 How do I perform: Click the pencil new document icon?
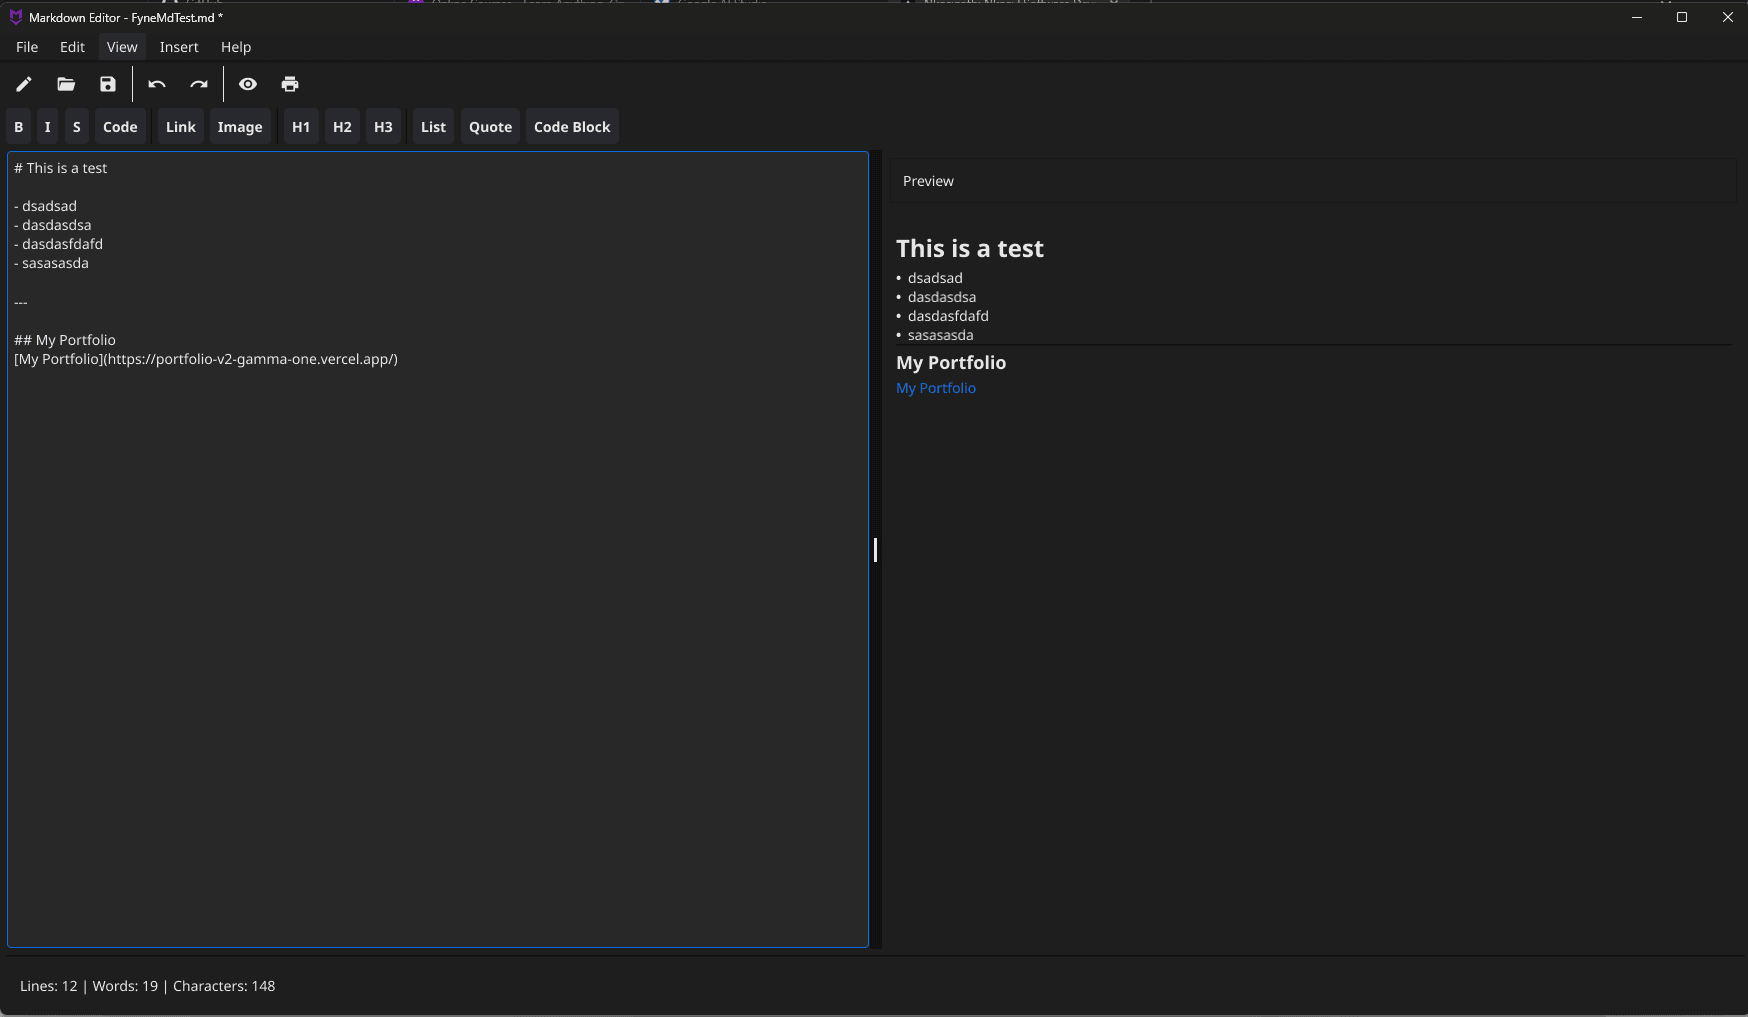click(x=24, y=84)
